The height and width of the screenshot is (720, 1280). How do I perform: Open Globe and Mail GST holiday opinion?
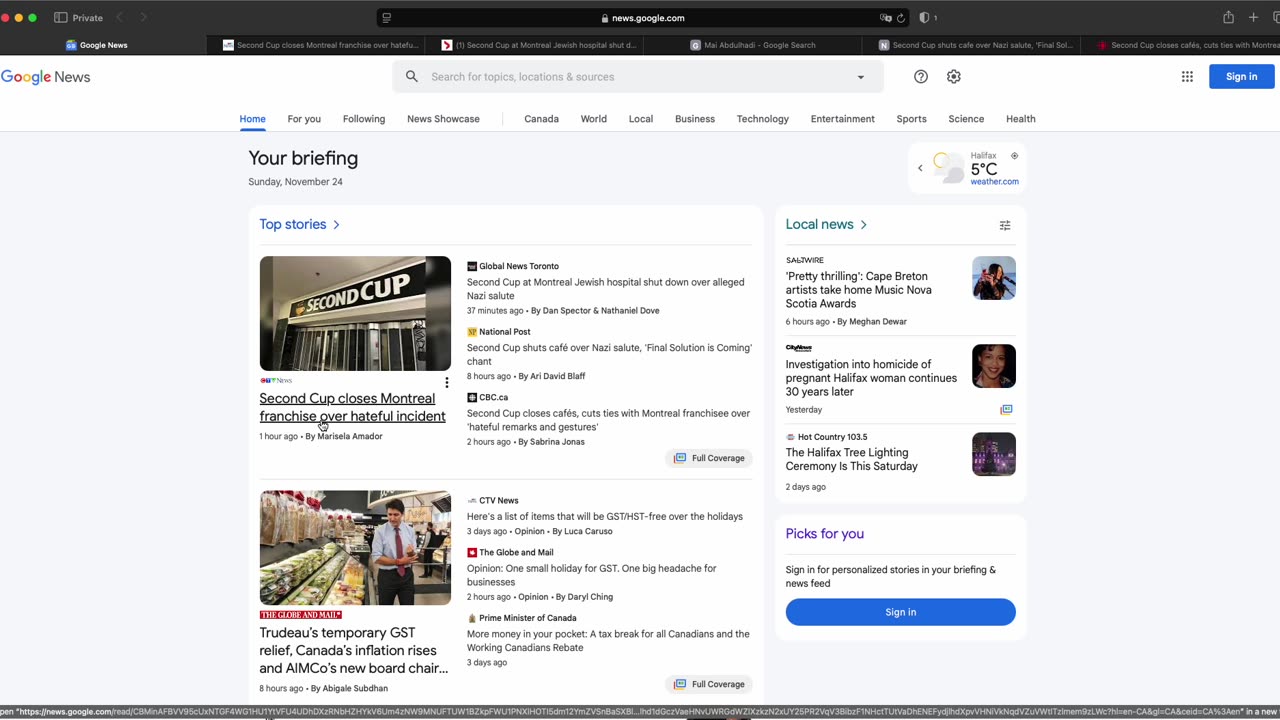click(591, 575)
